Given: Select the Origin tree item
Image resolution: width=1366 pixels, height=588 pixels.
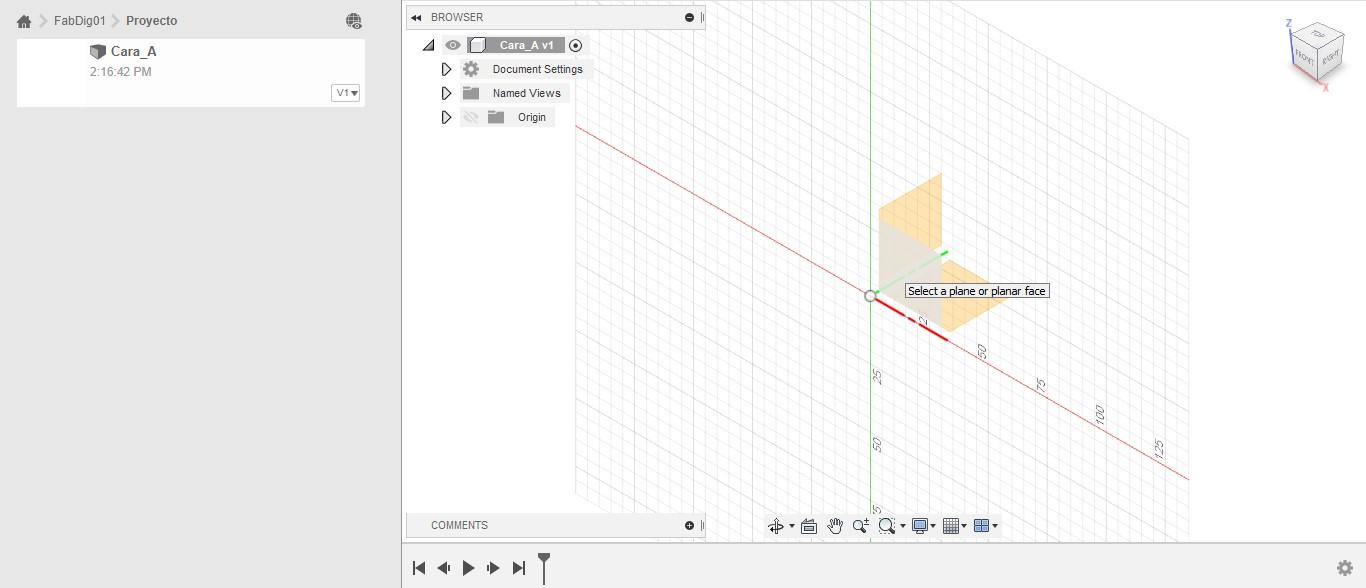Looking at the screenshot, I should tap(532, 117).
